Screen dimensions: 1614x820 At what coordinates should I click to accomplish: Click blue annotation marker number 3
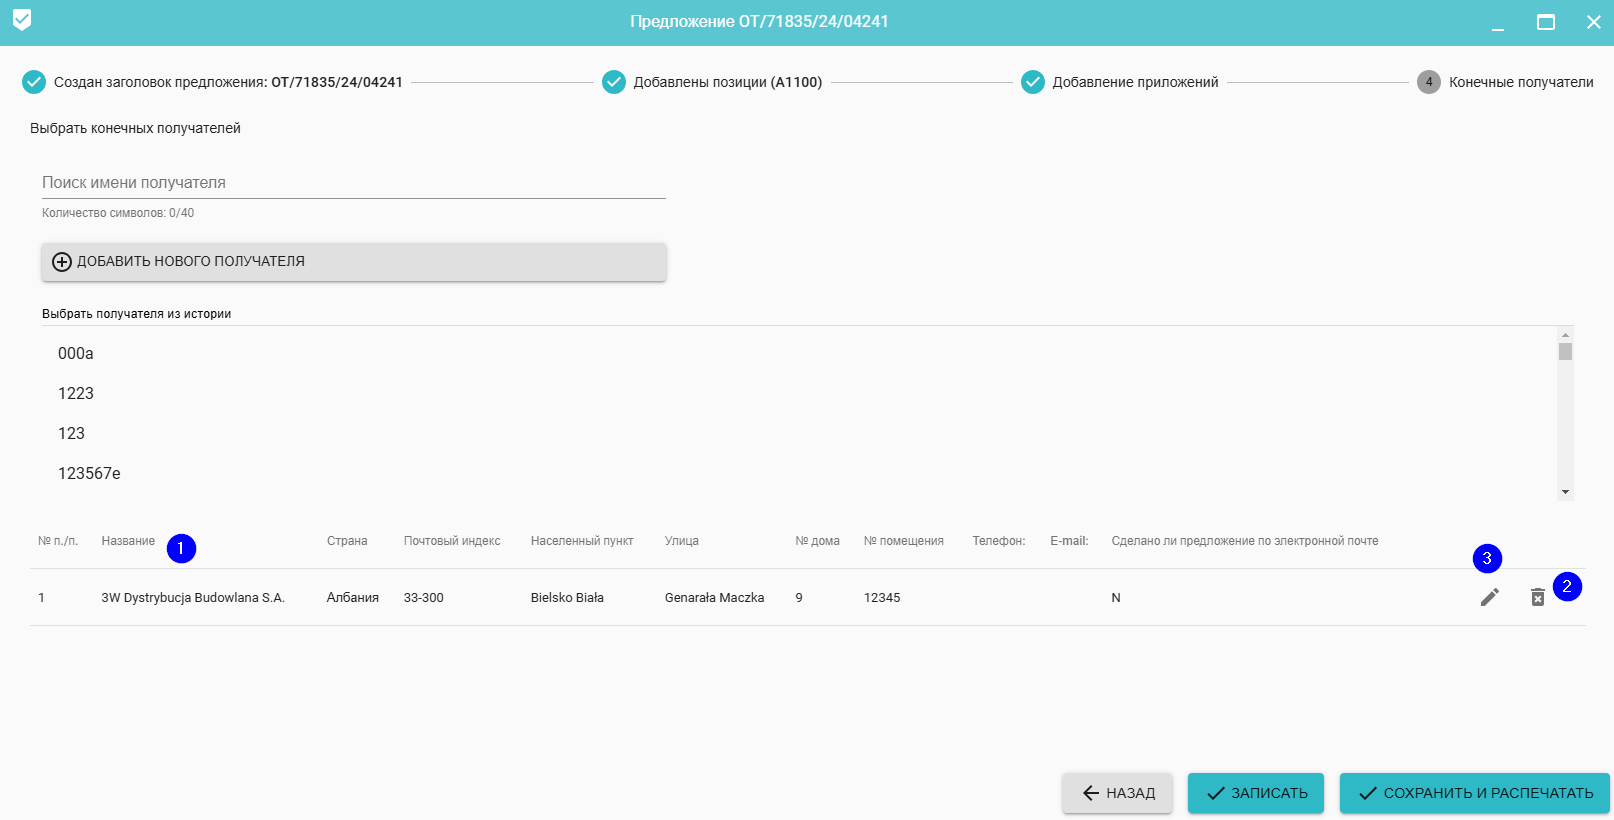point(1487,558)
